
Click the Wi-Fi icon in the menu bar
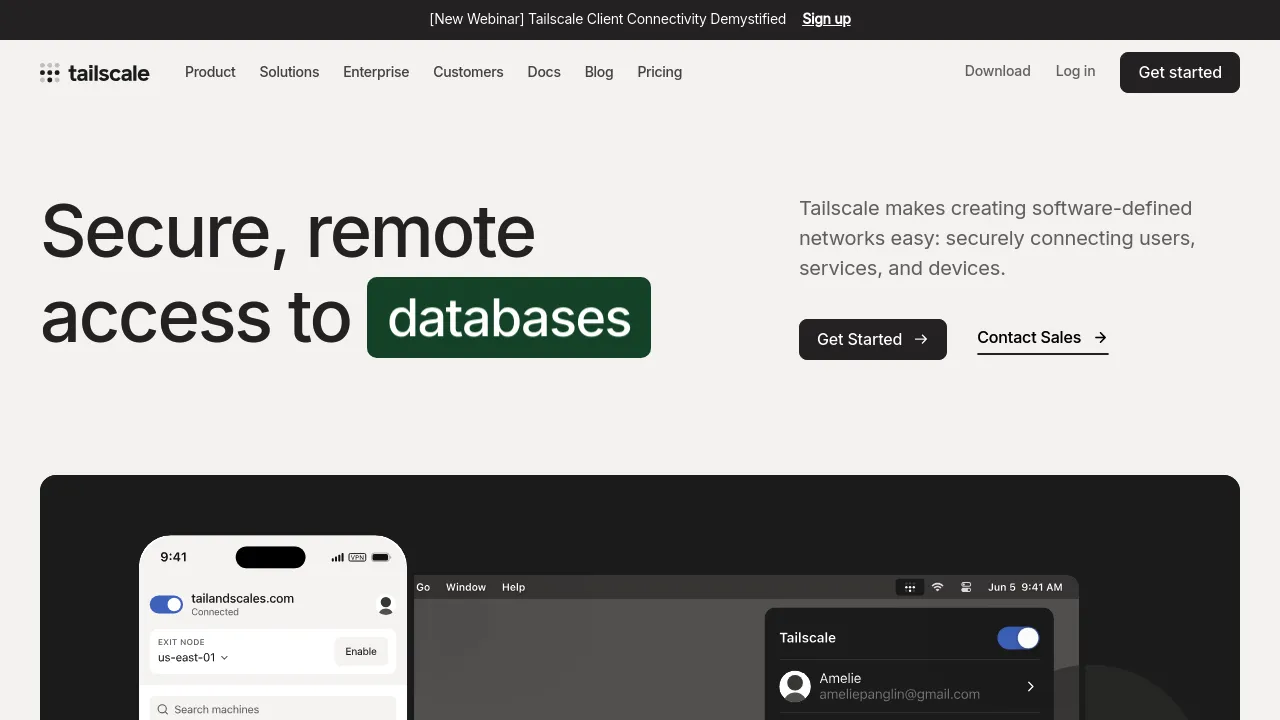(x=937, y=587)
